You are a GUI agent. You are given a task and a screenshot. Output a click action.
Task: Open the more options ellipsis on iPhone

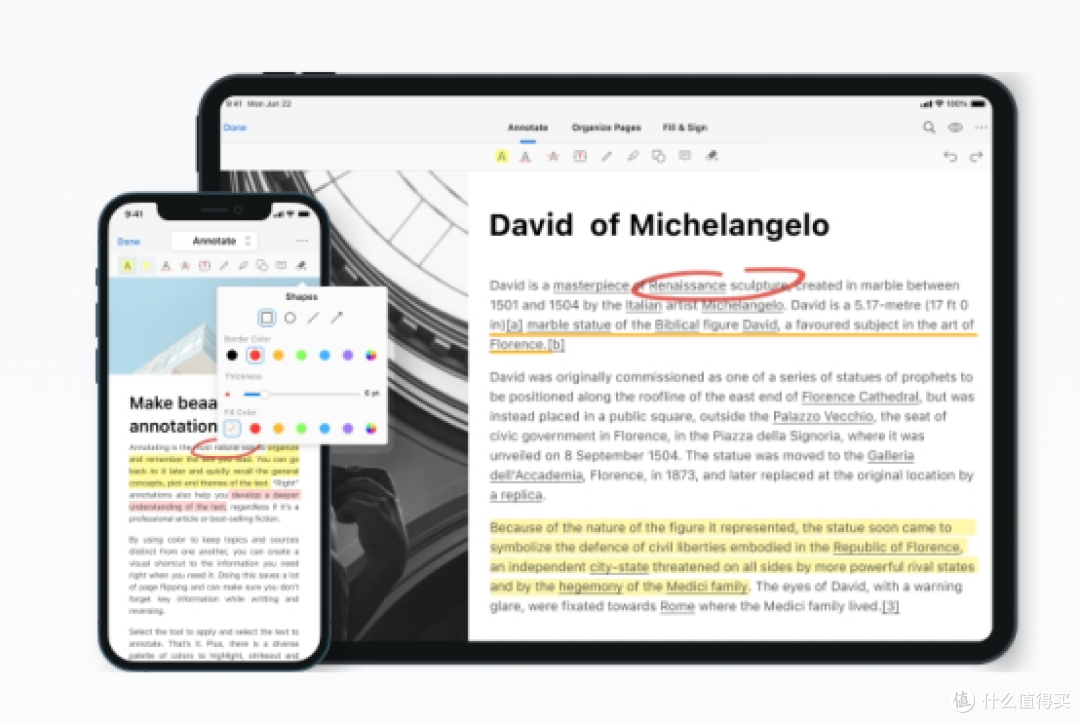pyautogui.click(x=302, y=241)
